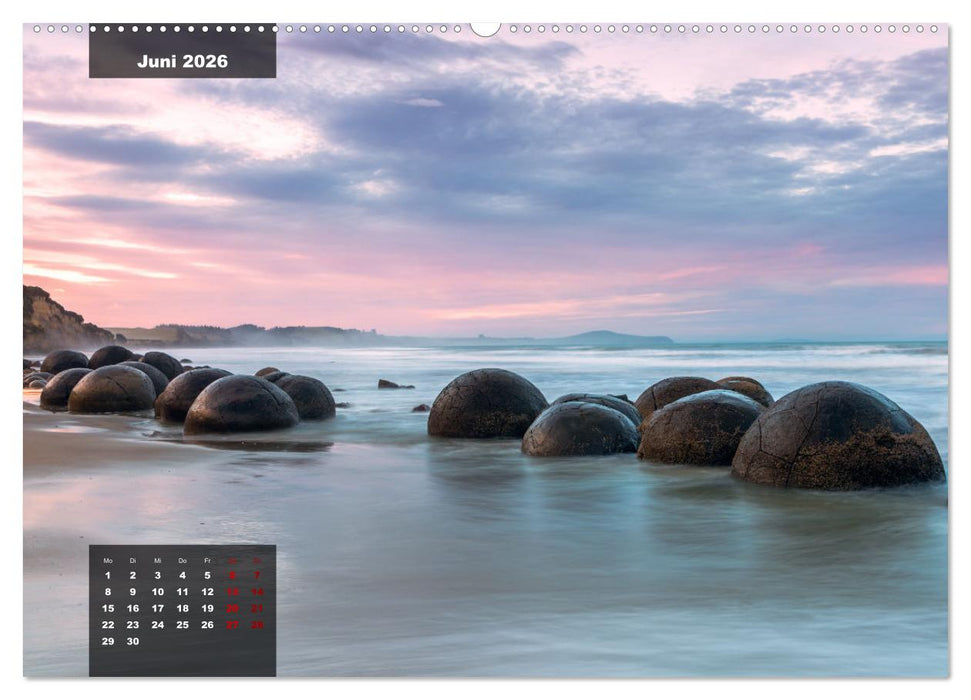
Task: Select the red weekend date 28
Action: (x=256, y=624)
